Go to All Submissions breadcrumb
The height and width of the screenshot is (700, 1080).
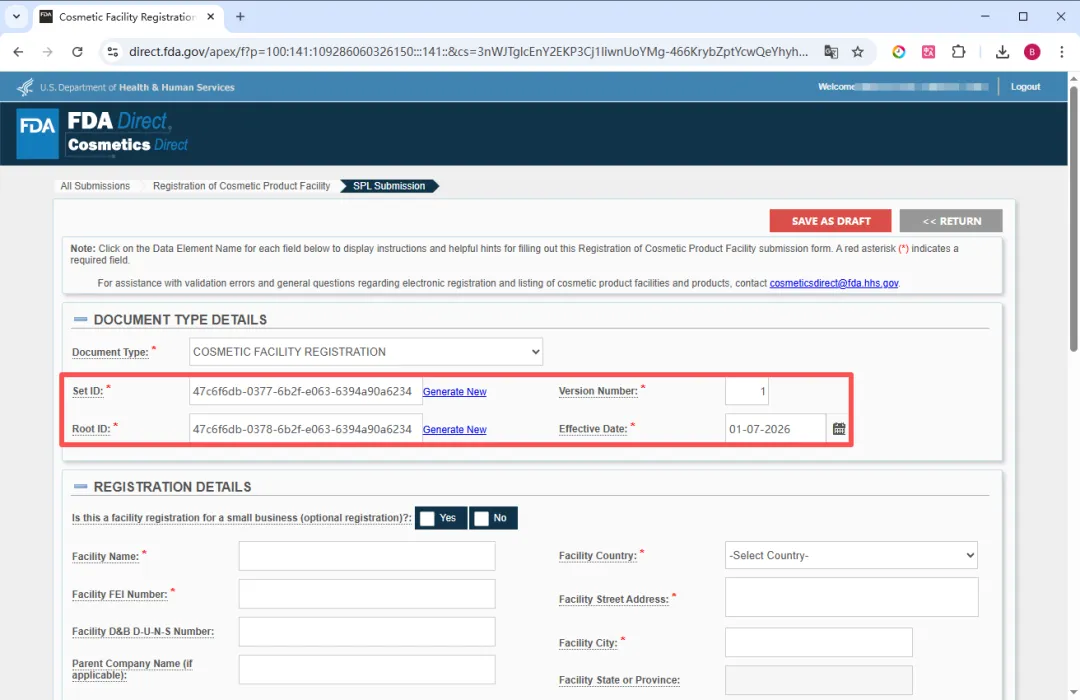[95, 186]
